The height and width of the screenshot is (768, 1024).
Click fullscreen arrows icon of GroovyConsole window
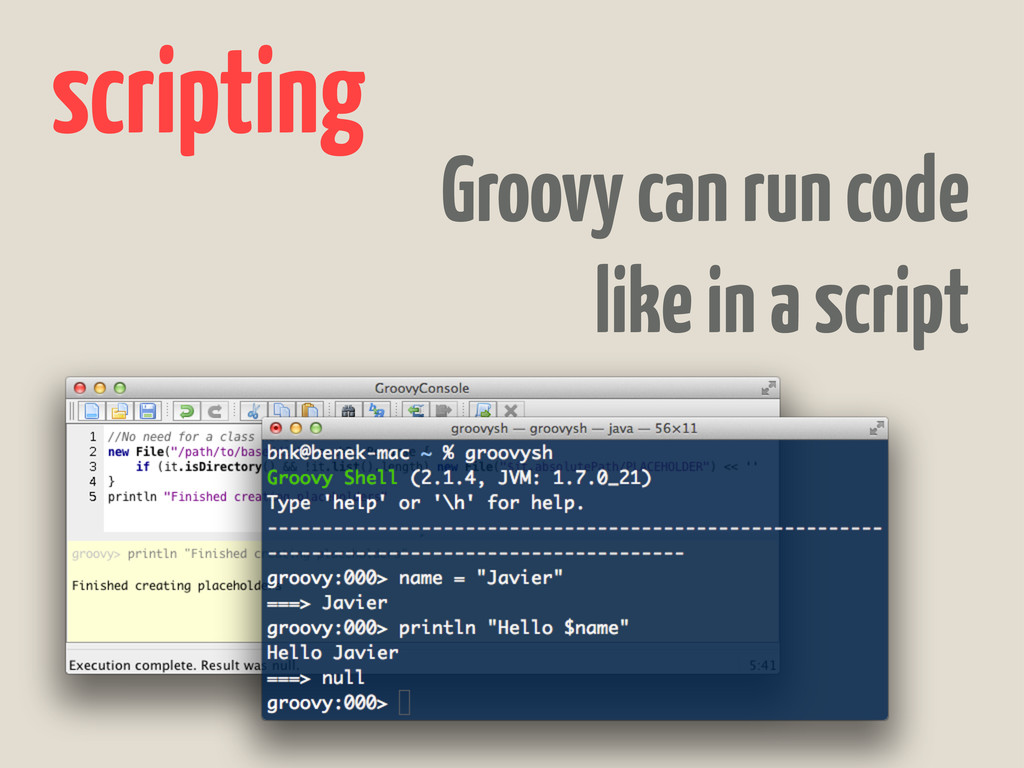[769, 388]
